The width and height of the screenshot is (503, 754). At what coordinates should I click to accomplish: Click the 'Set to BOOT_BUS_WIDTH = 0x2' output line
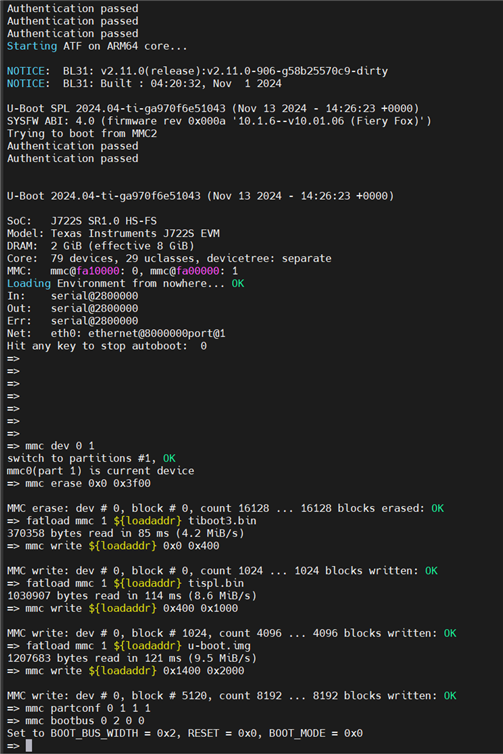[185, 733]
